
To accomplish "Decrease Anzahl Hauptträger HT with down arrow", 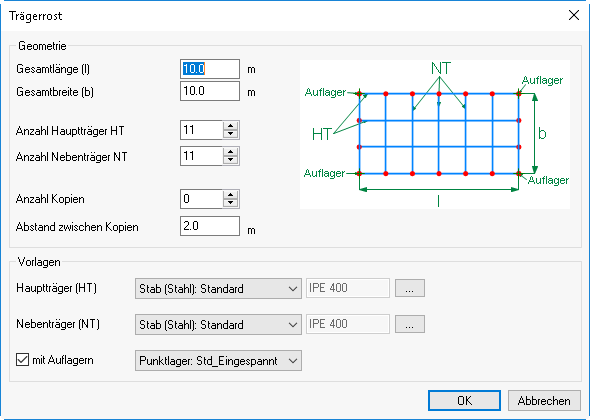I will (230, 134).
